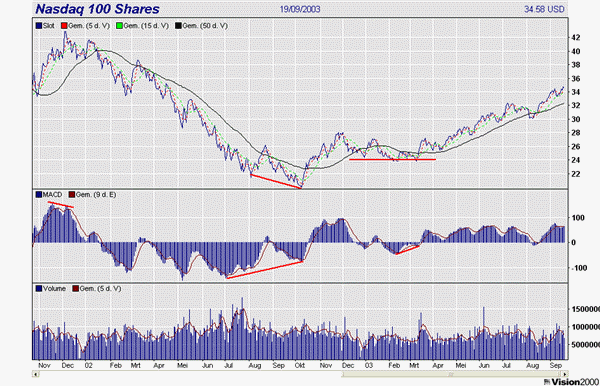Viewport: 600px width, 386px height.
Task: Click the 'Okt' month label on time axis
Action: (x=300, y=365)
